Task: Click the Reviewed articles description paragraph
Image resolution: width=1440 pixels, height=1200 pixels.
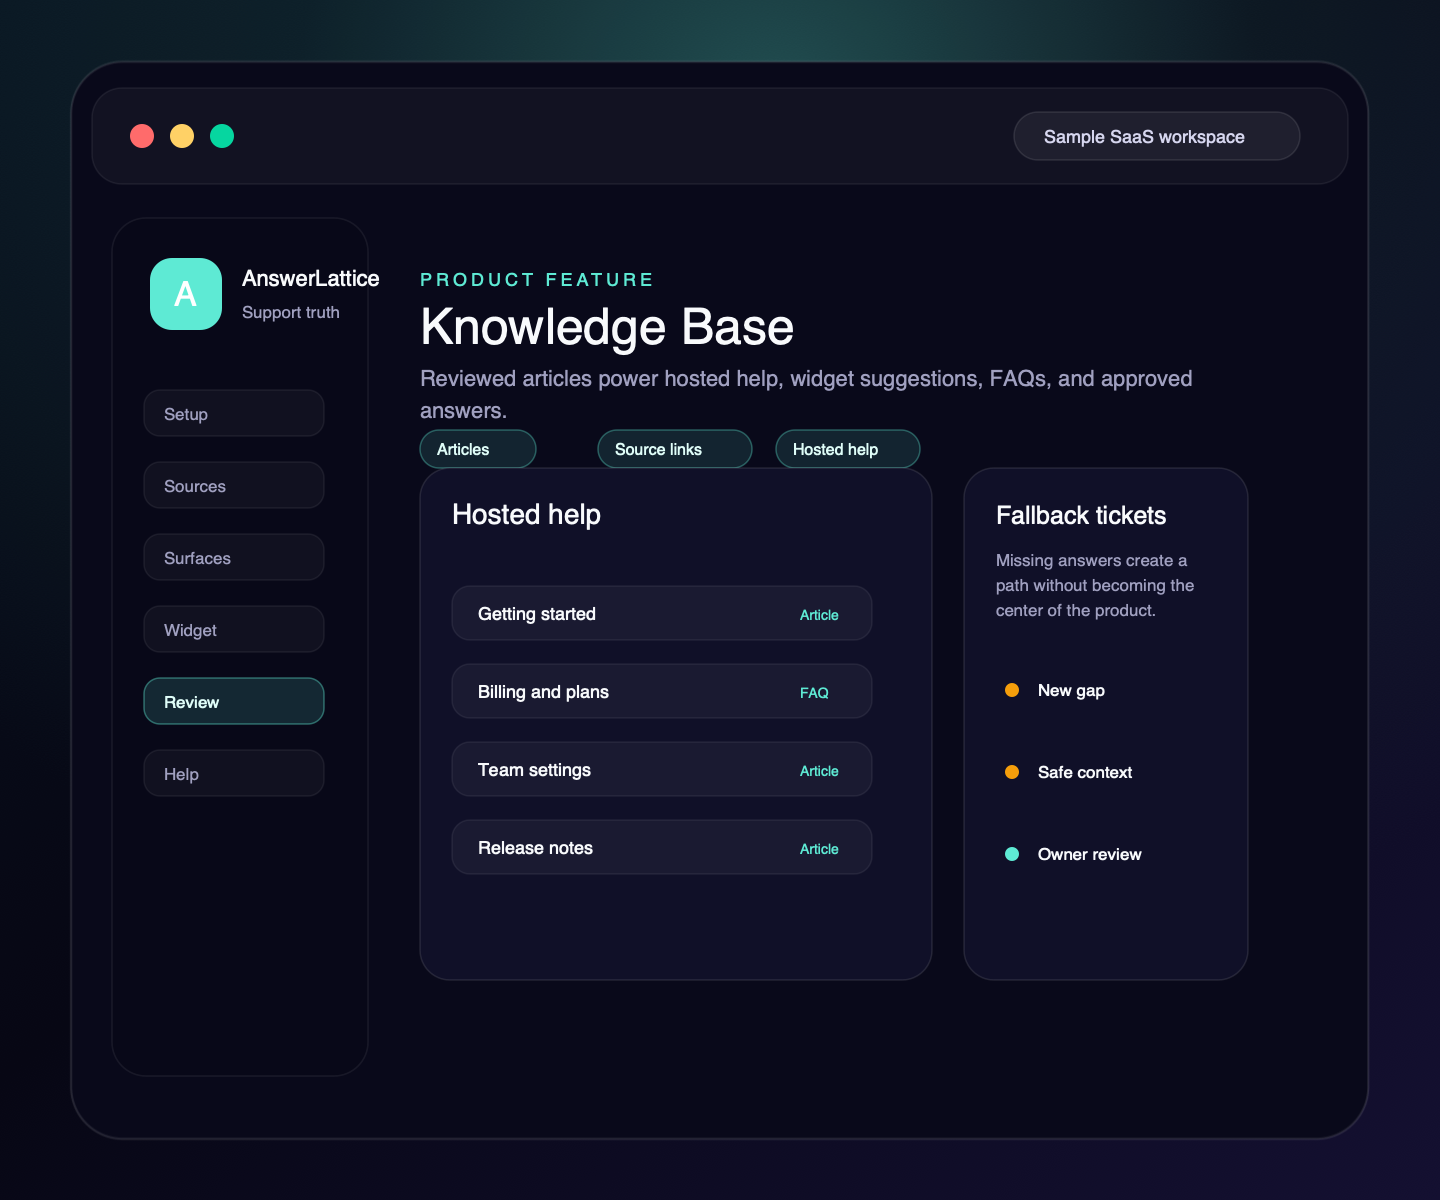Action: tap(806, 394)
